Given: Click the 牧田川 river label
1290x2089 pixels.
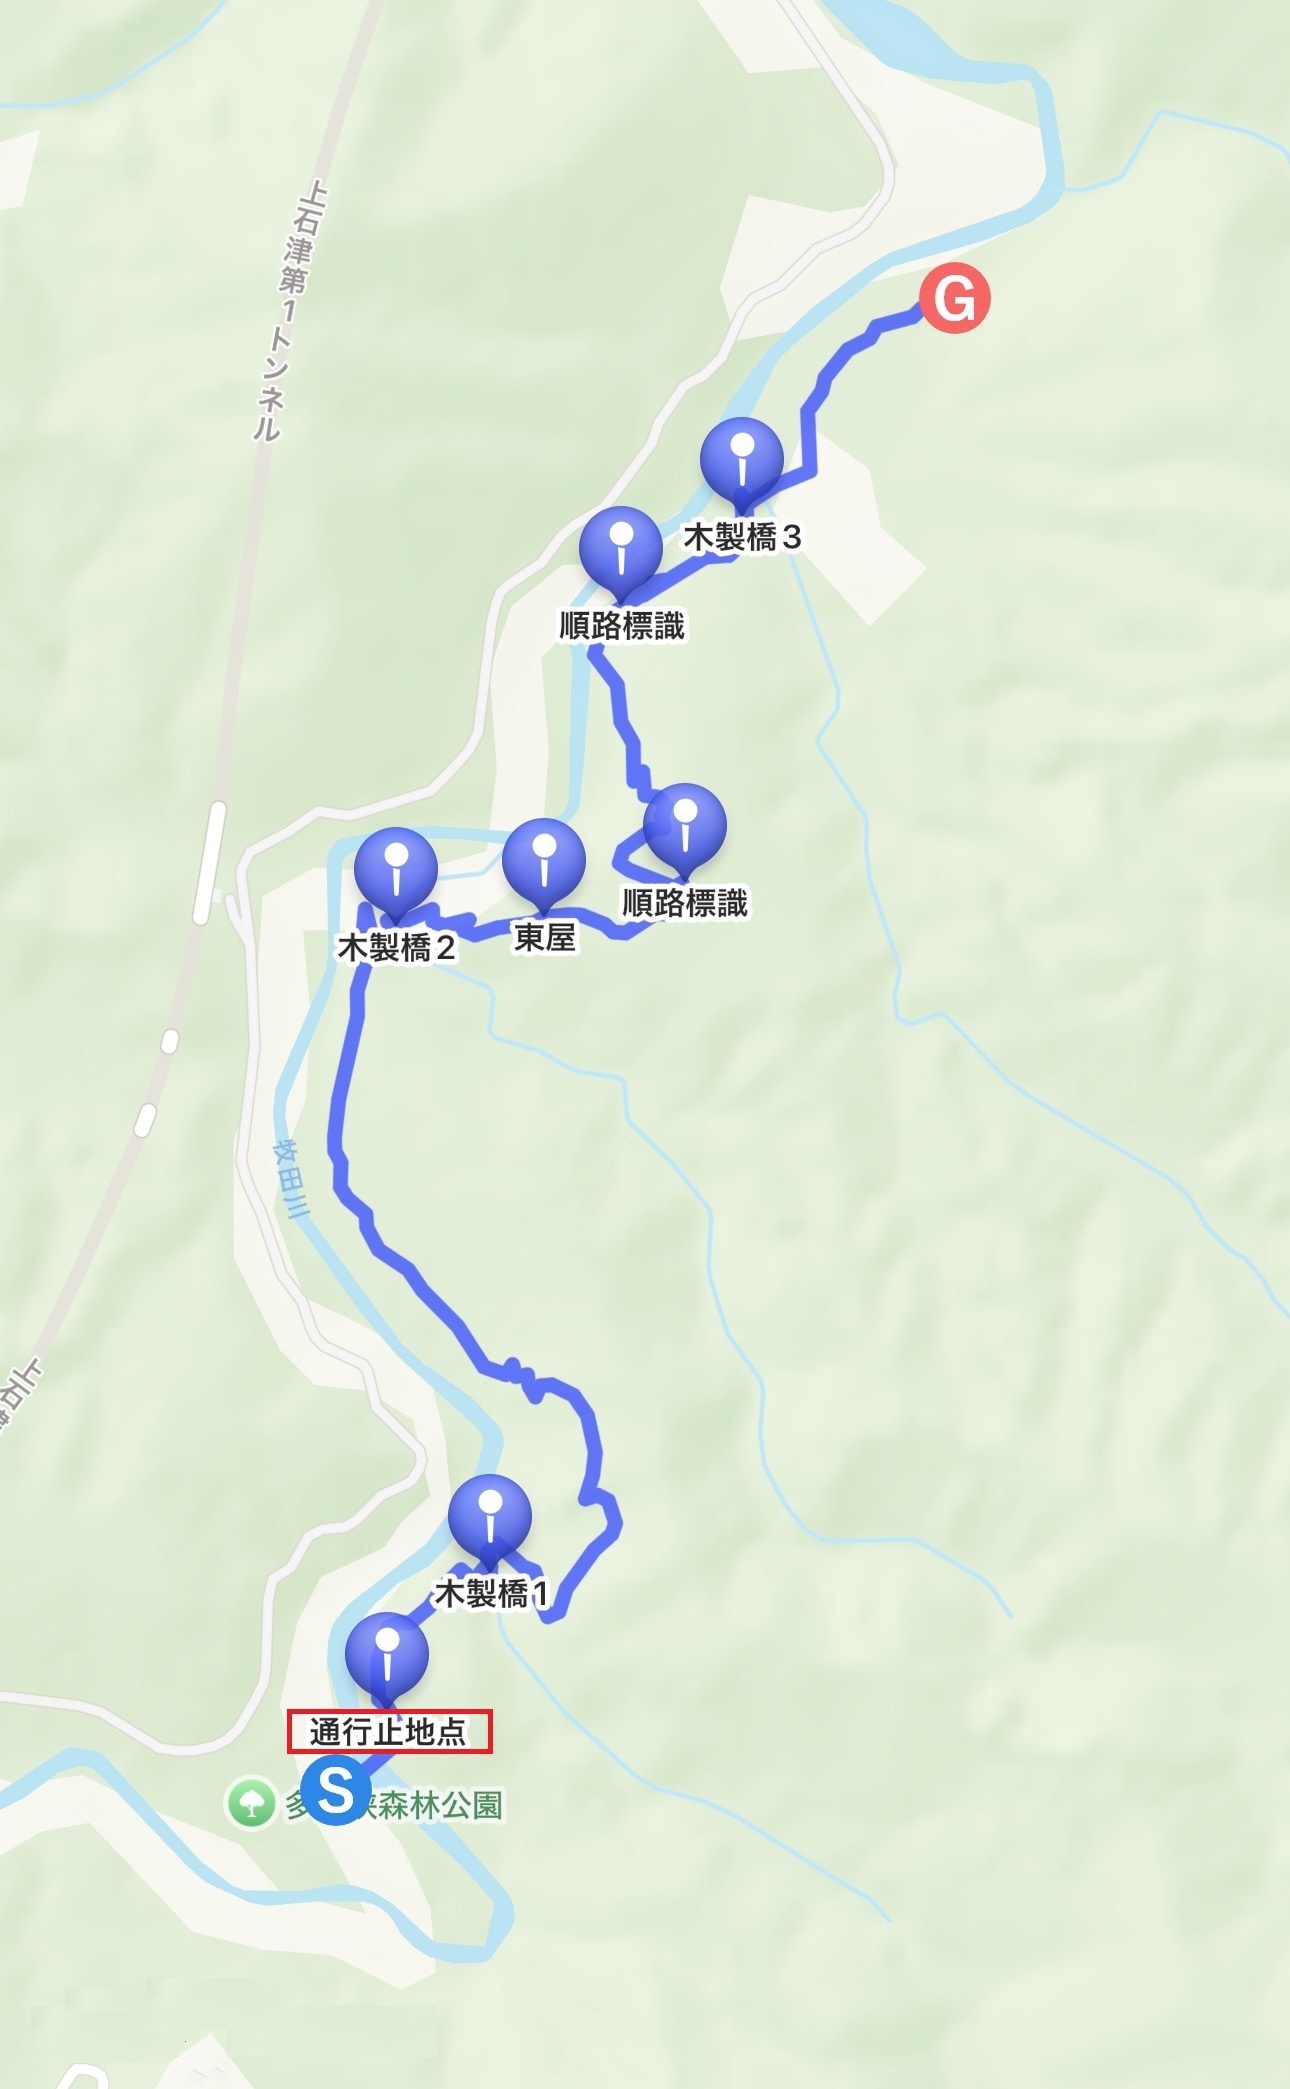Looking at the screenshot, I should click(x=291, y=1180).
